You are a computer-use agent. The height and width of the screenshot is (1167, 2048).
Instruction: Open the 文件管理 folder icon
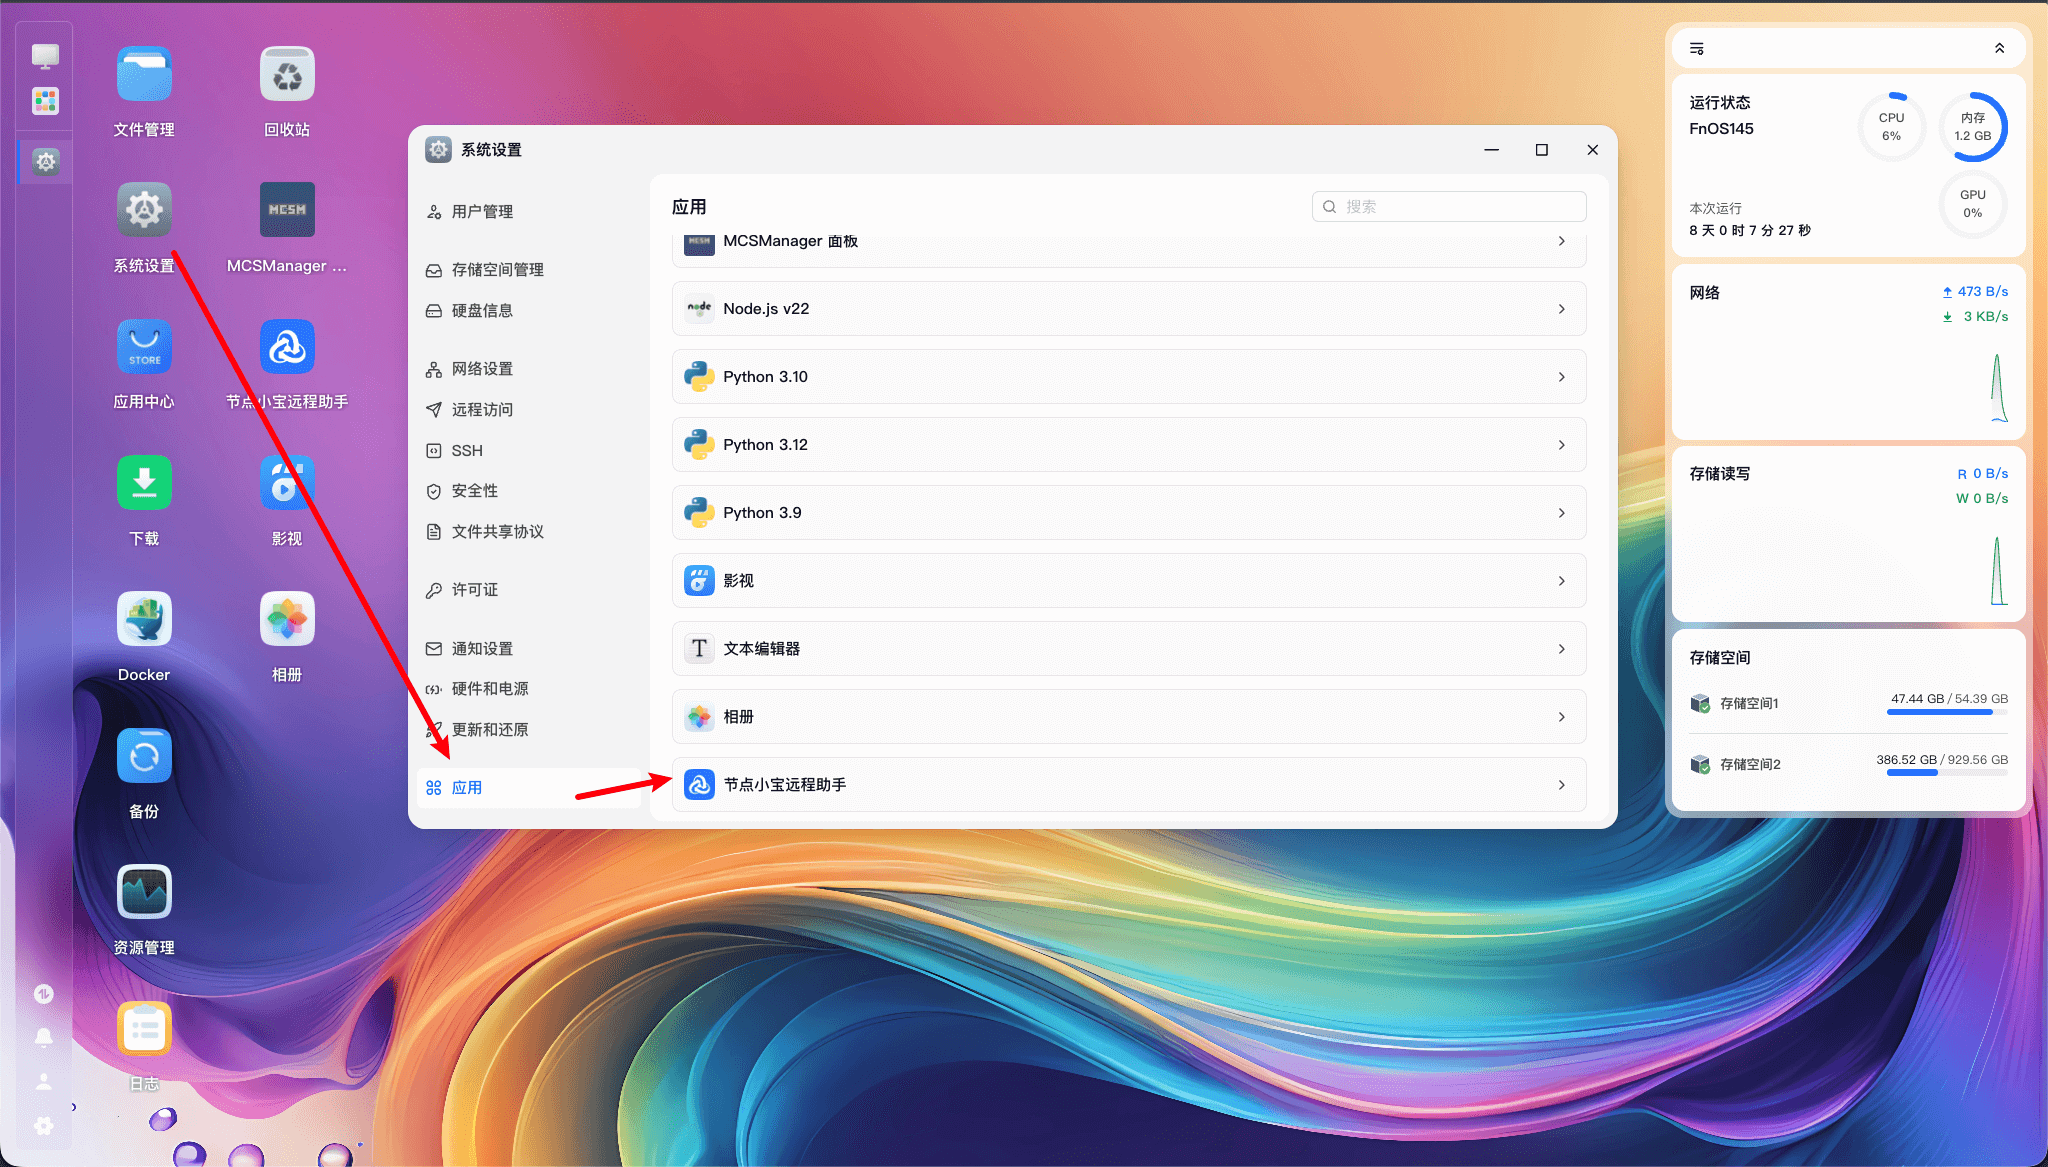pyautogui.click(x=144, y=74)
